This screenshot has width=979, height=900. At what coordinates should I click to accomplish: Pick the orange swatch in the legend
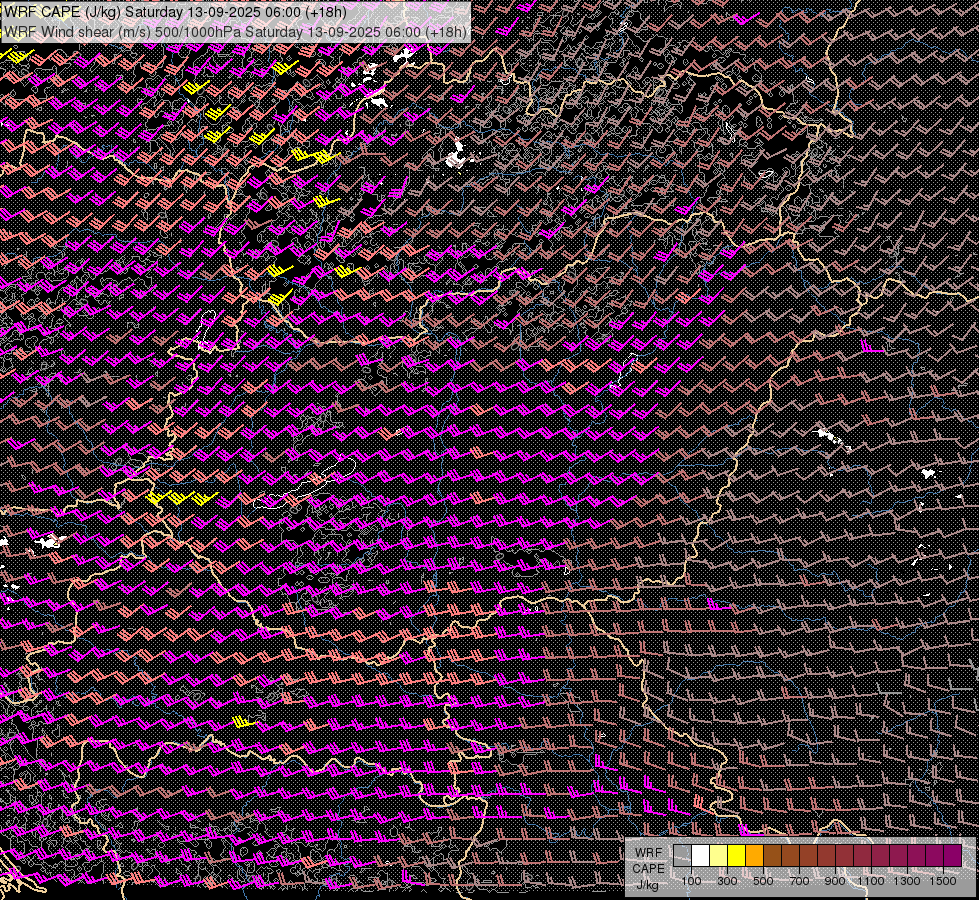tap(755, 855)
